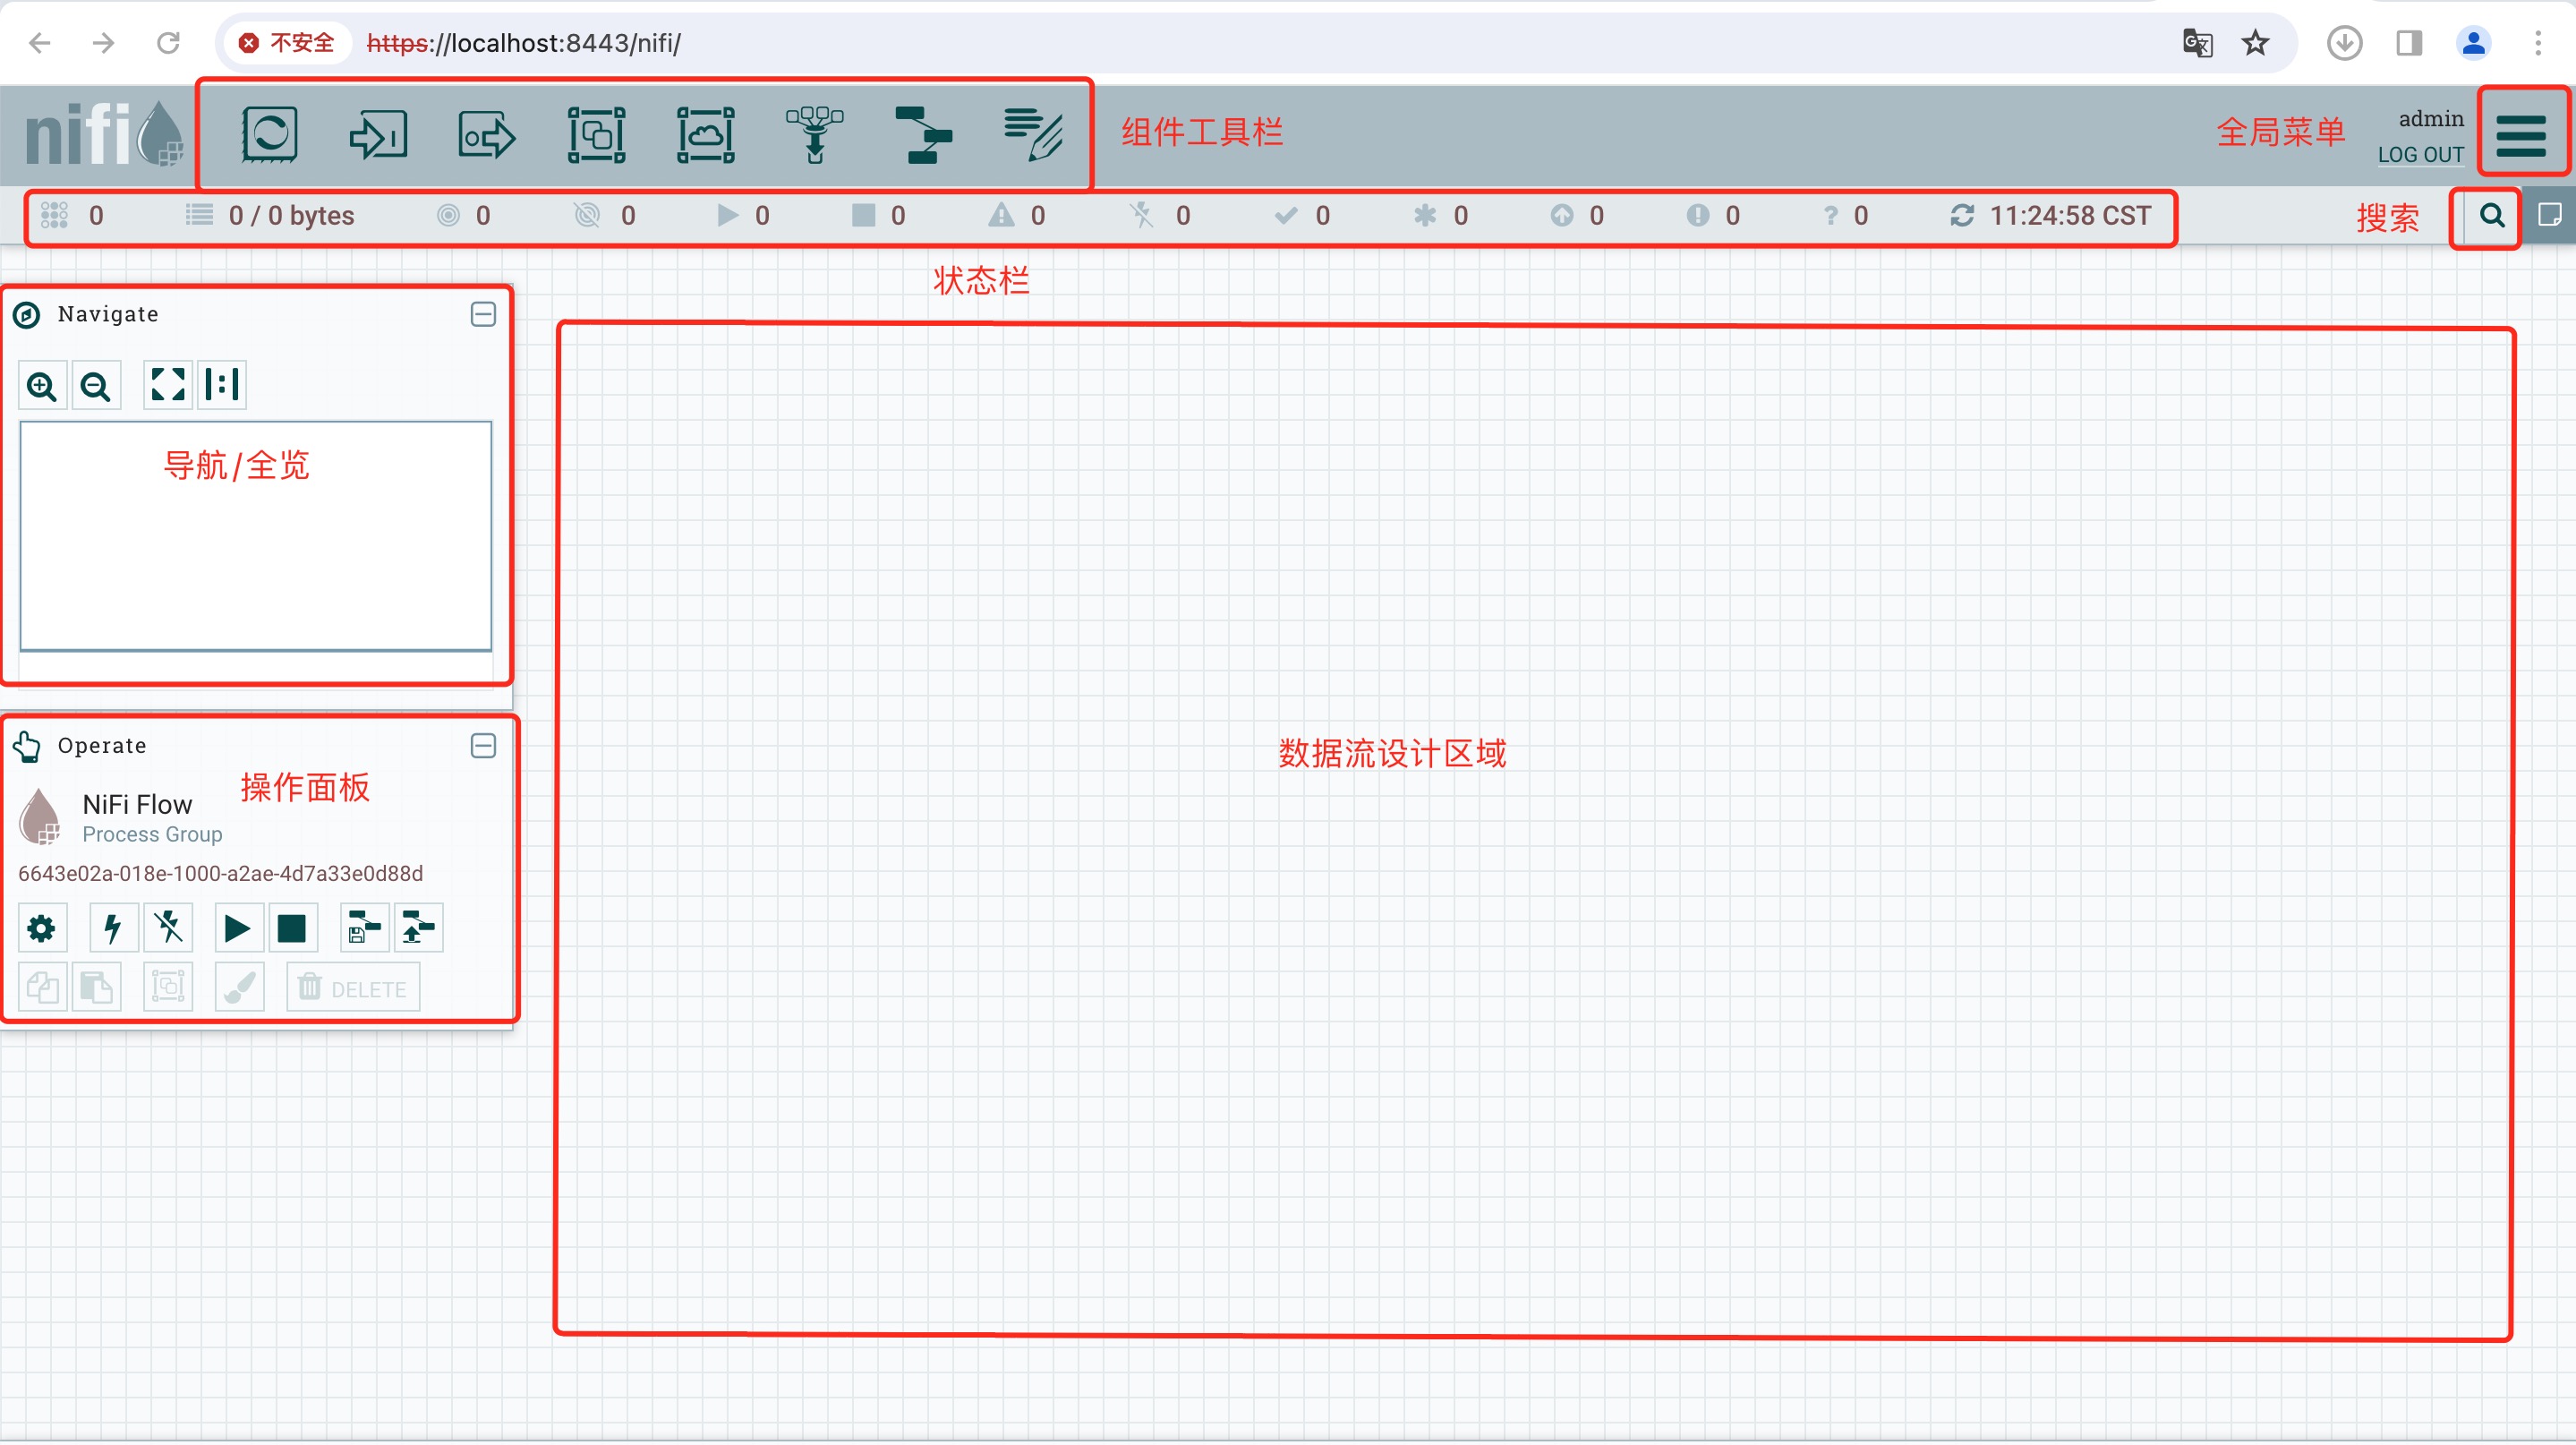Image resolution: width=2576 pixels, height=1445 pixels.
Task: Select the Input Port toolbar icon
Action: coord(378,134)
